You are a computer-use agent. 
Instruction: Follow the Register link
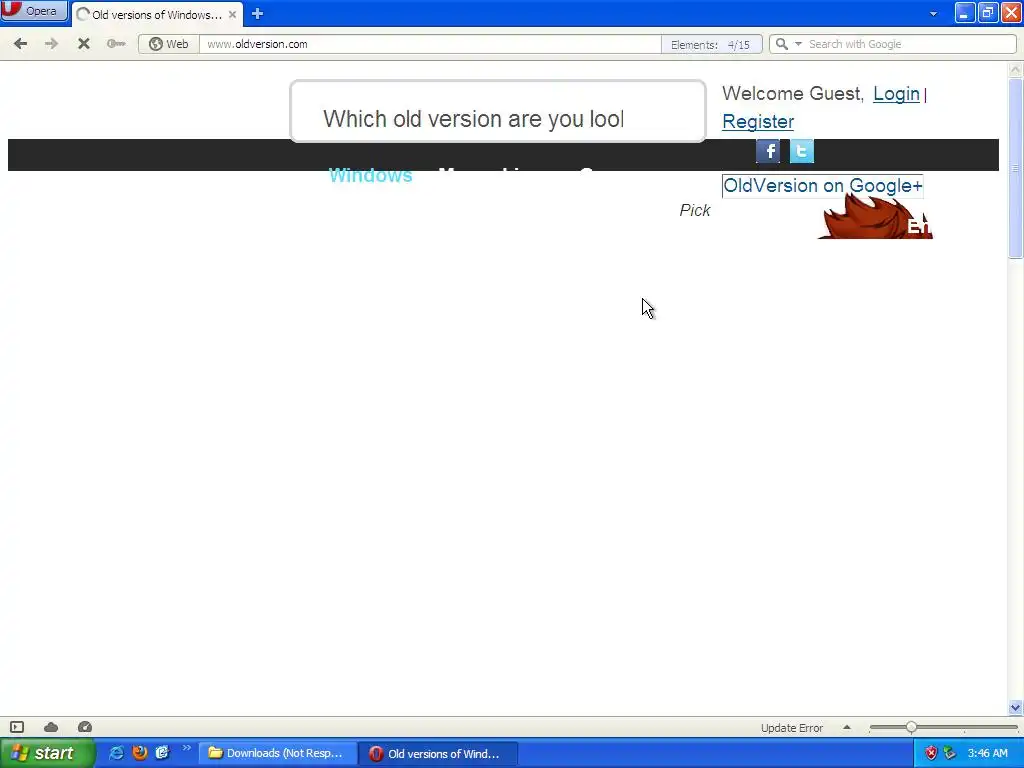tap(758, 121)
